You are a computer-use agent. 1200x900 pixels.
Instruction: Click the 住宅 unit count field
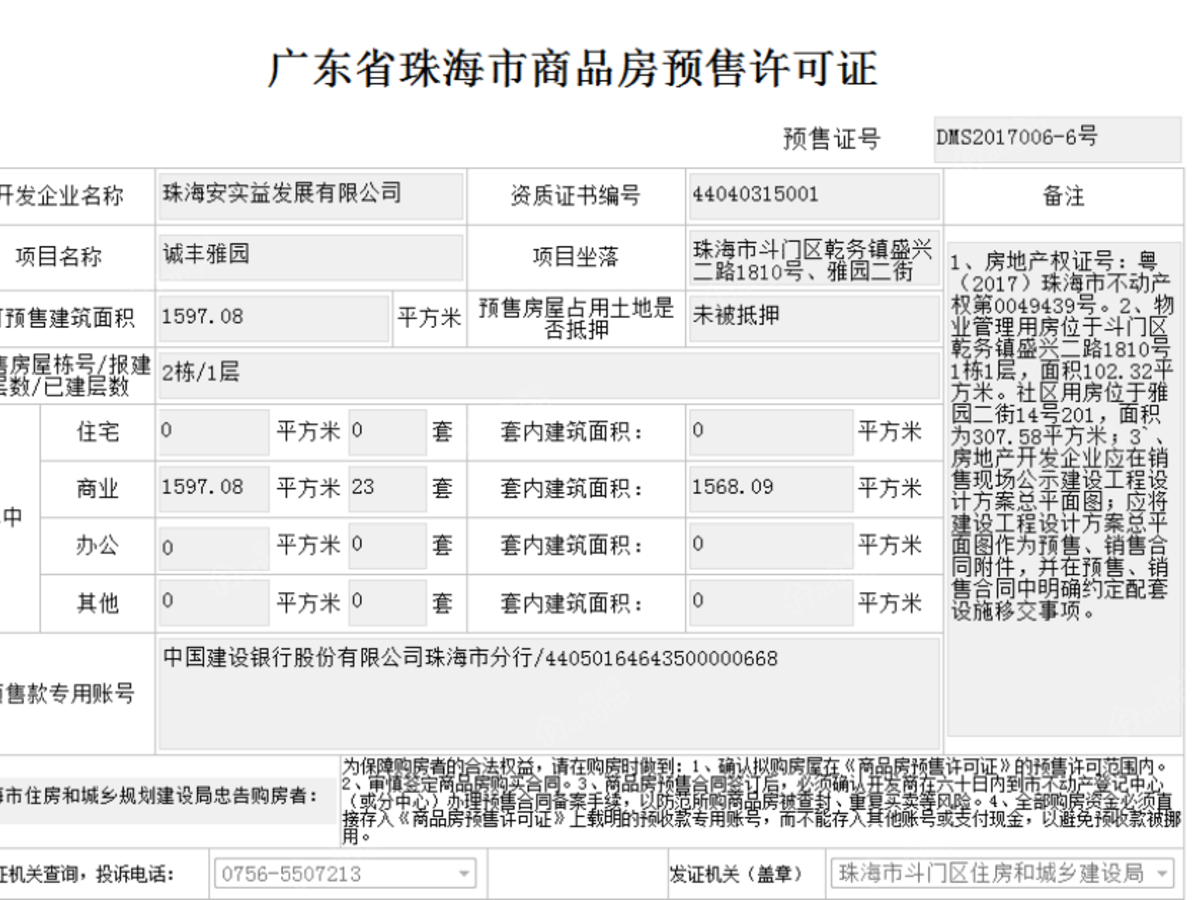click(388, 432)
